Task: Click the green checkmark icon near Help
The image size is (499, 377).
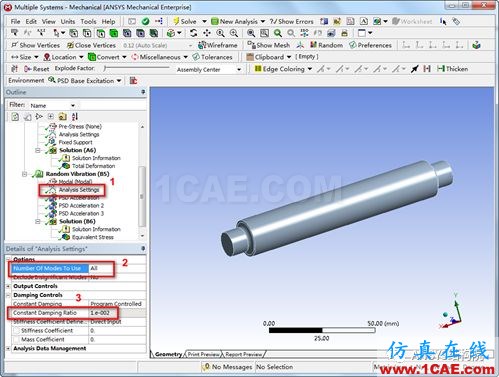Action: coord(145,21)
